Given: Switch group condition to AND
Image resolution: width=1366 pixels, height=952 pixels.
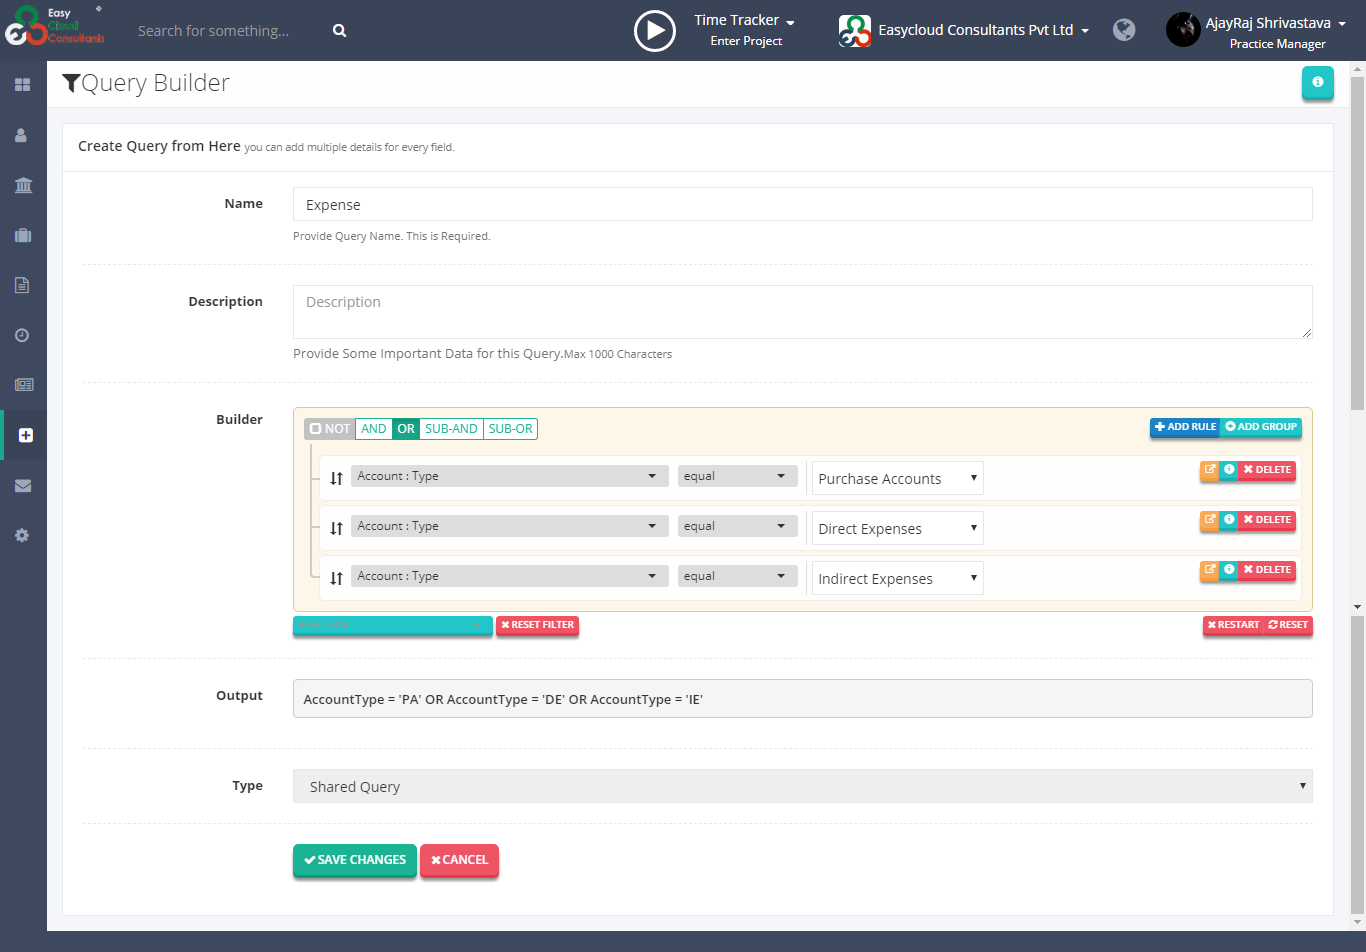Looking at the screenshot, I should point(374,429).
